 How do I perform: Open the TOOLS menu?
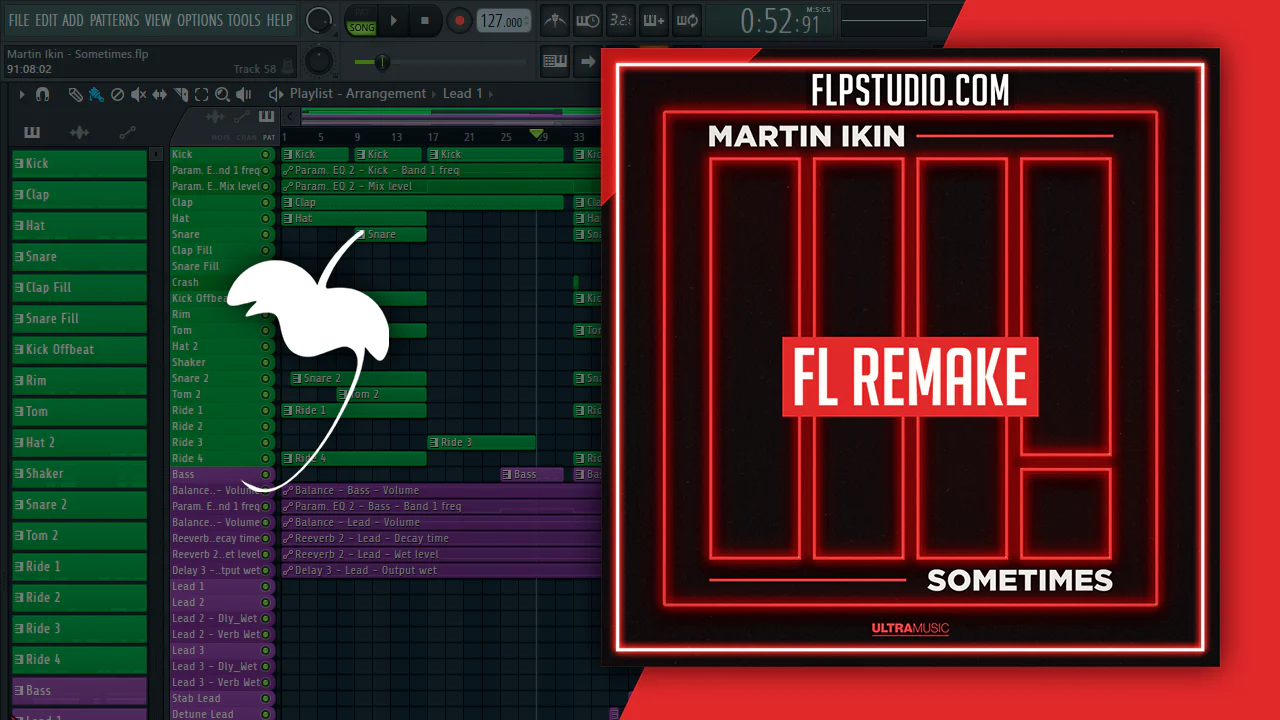point(244,20)
